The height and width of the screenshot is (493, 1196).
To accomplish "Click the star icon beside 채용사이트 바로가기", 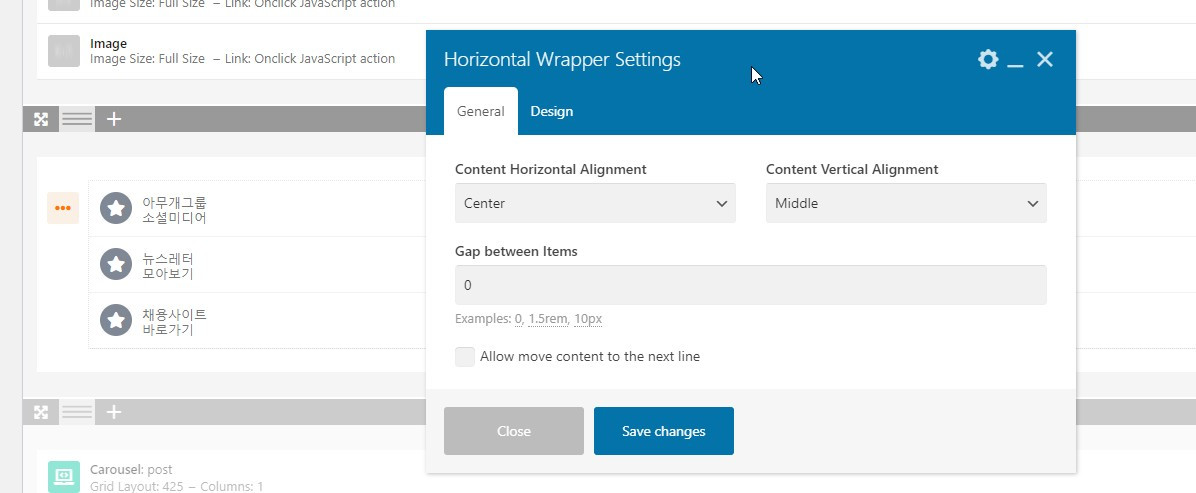I will [117, 320].
